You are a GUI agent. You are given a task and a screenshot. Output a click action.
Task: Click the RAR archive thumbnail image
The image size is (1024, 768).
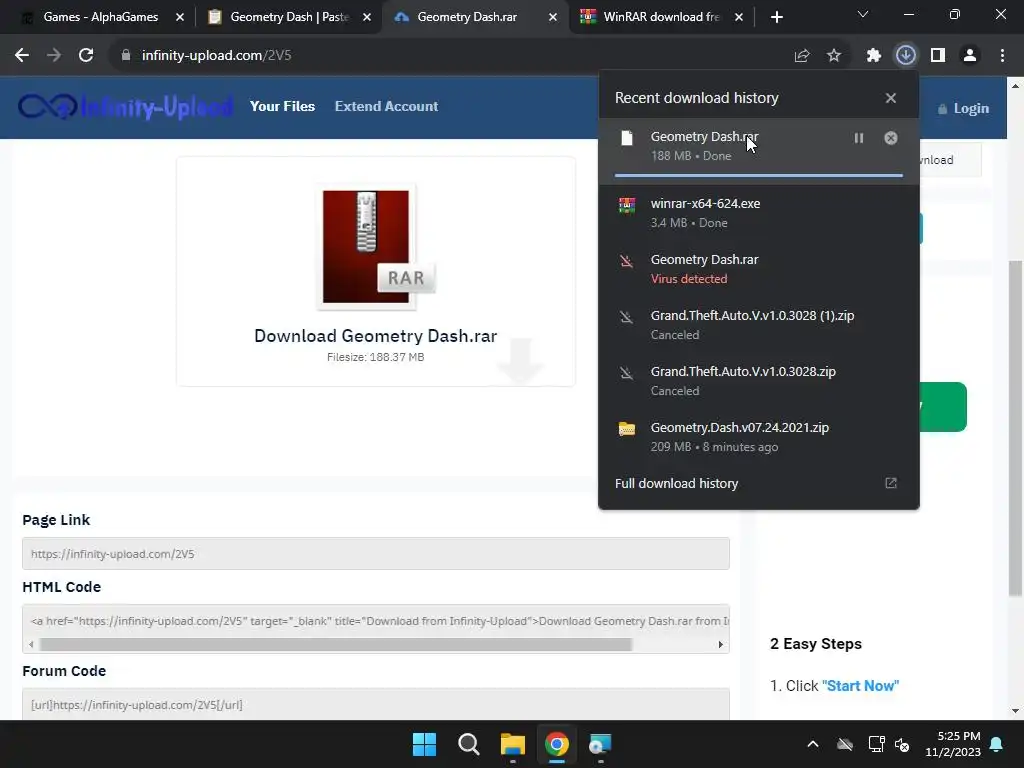point(376,247)
